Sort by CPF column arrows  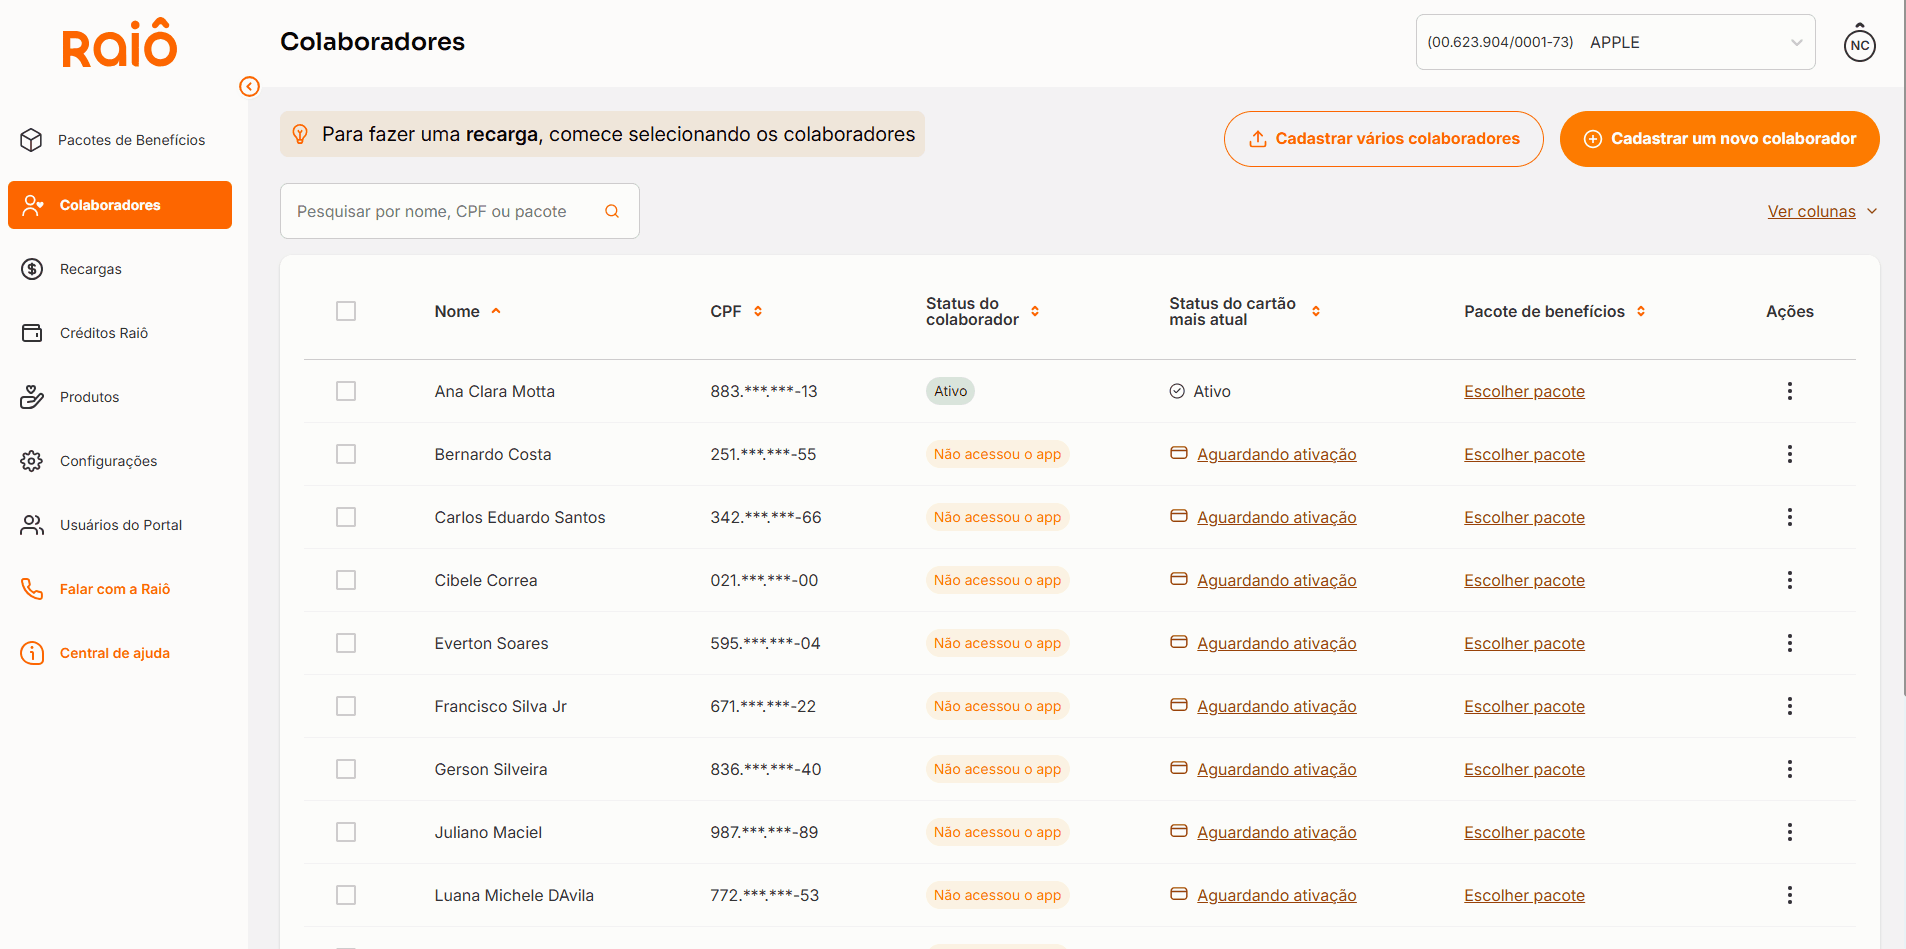[758, 311]
